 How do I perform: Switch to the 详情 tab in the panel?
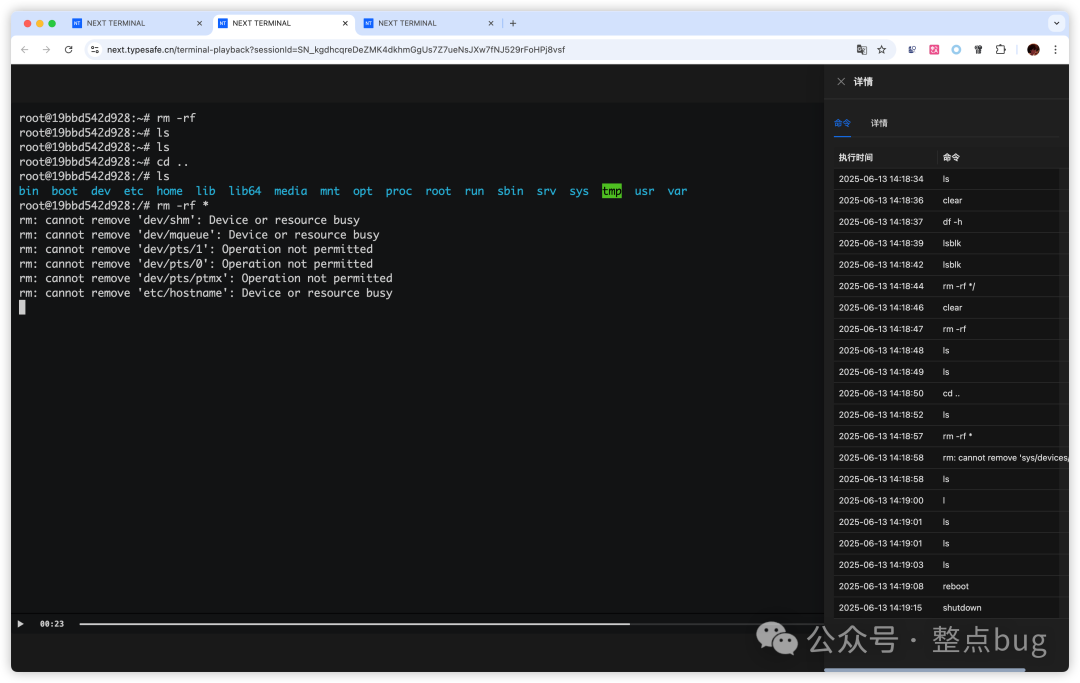coord(879,123)
